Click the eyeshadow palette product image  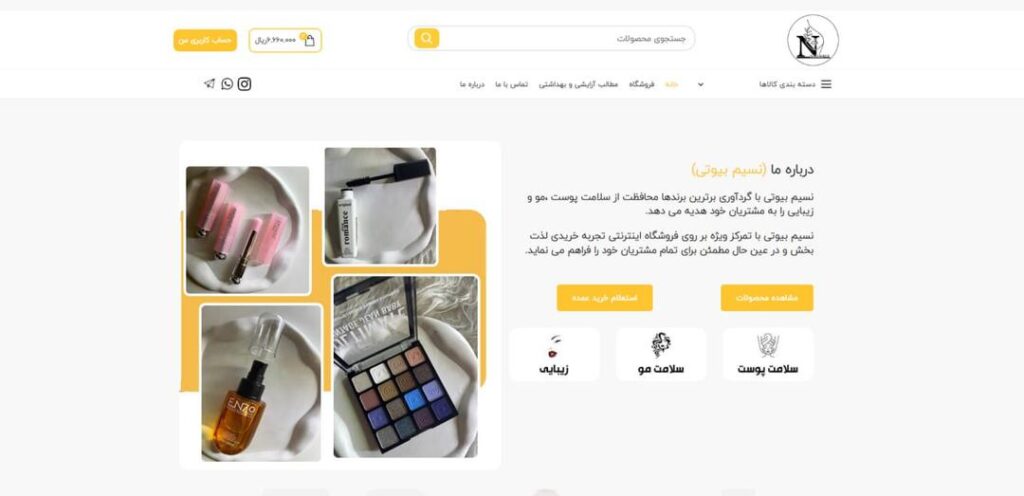pos(406,366)
